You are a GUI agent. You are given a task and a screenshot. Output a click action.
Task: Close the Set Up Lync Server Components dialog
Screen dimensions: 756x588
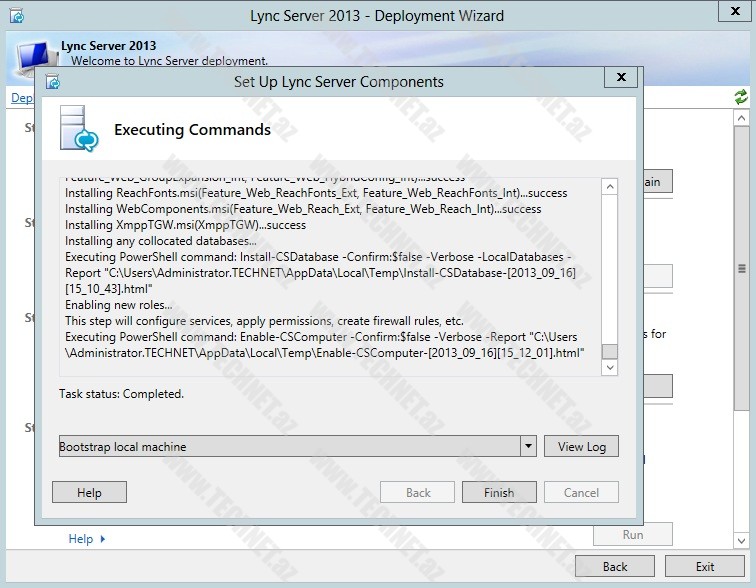pos(620,78)
